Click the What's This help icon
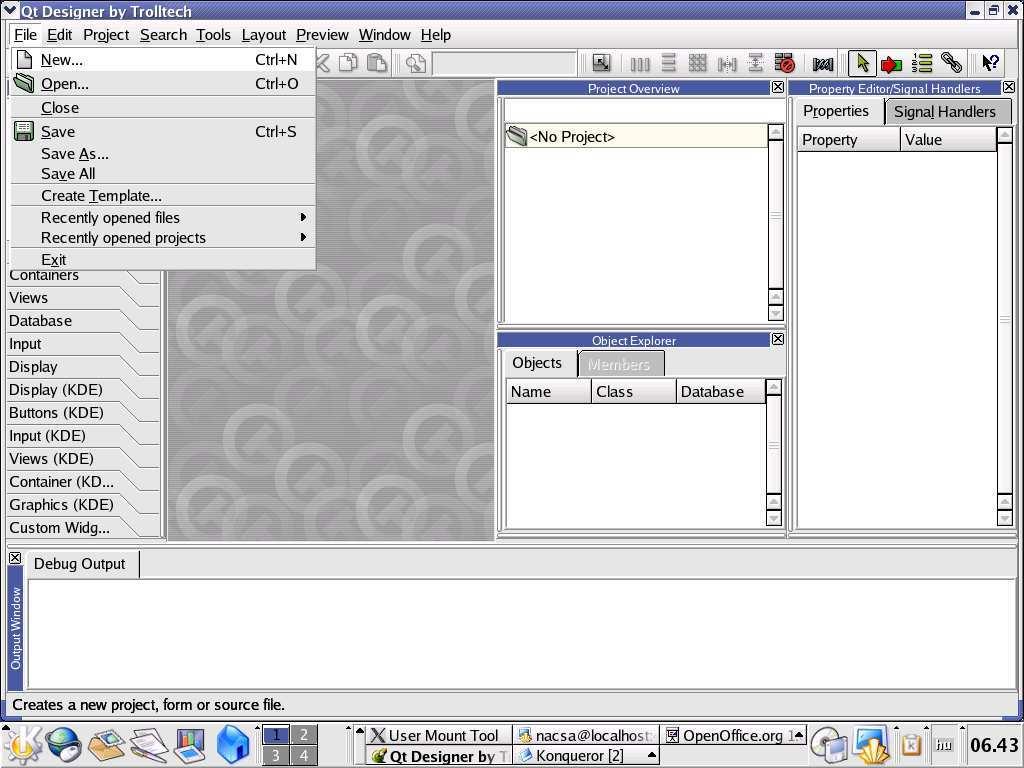This screenshot has height=768, width=1024. click(x=990, y=63)
